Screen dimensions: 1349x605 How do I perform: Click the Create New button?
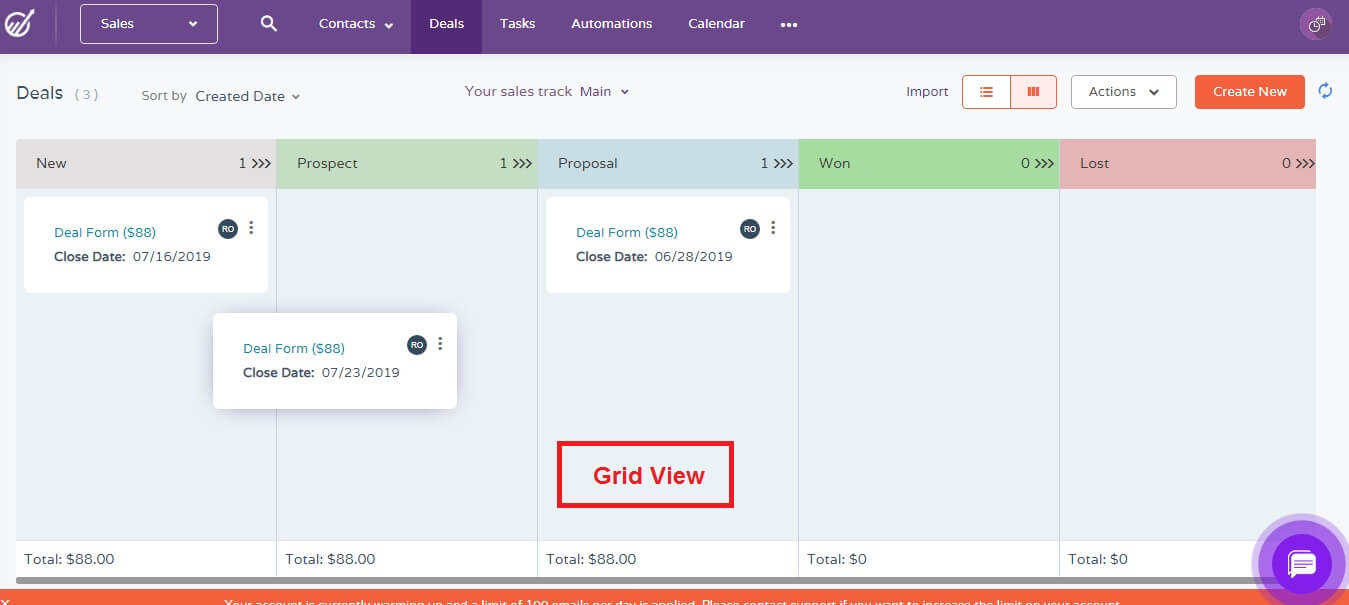(x=1249, y=92)
